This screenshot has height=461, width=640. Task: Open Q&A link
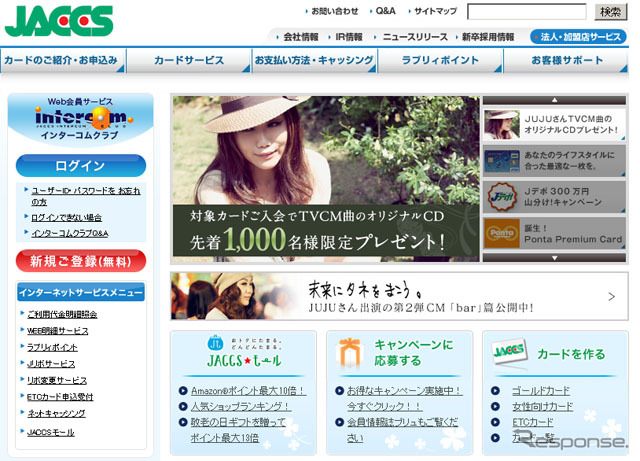pos(385,11)
